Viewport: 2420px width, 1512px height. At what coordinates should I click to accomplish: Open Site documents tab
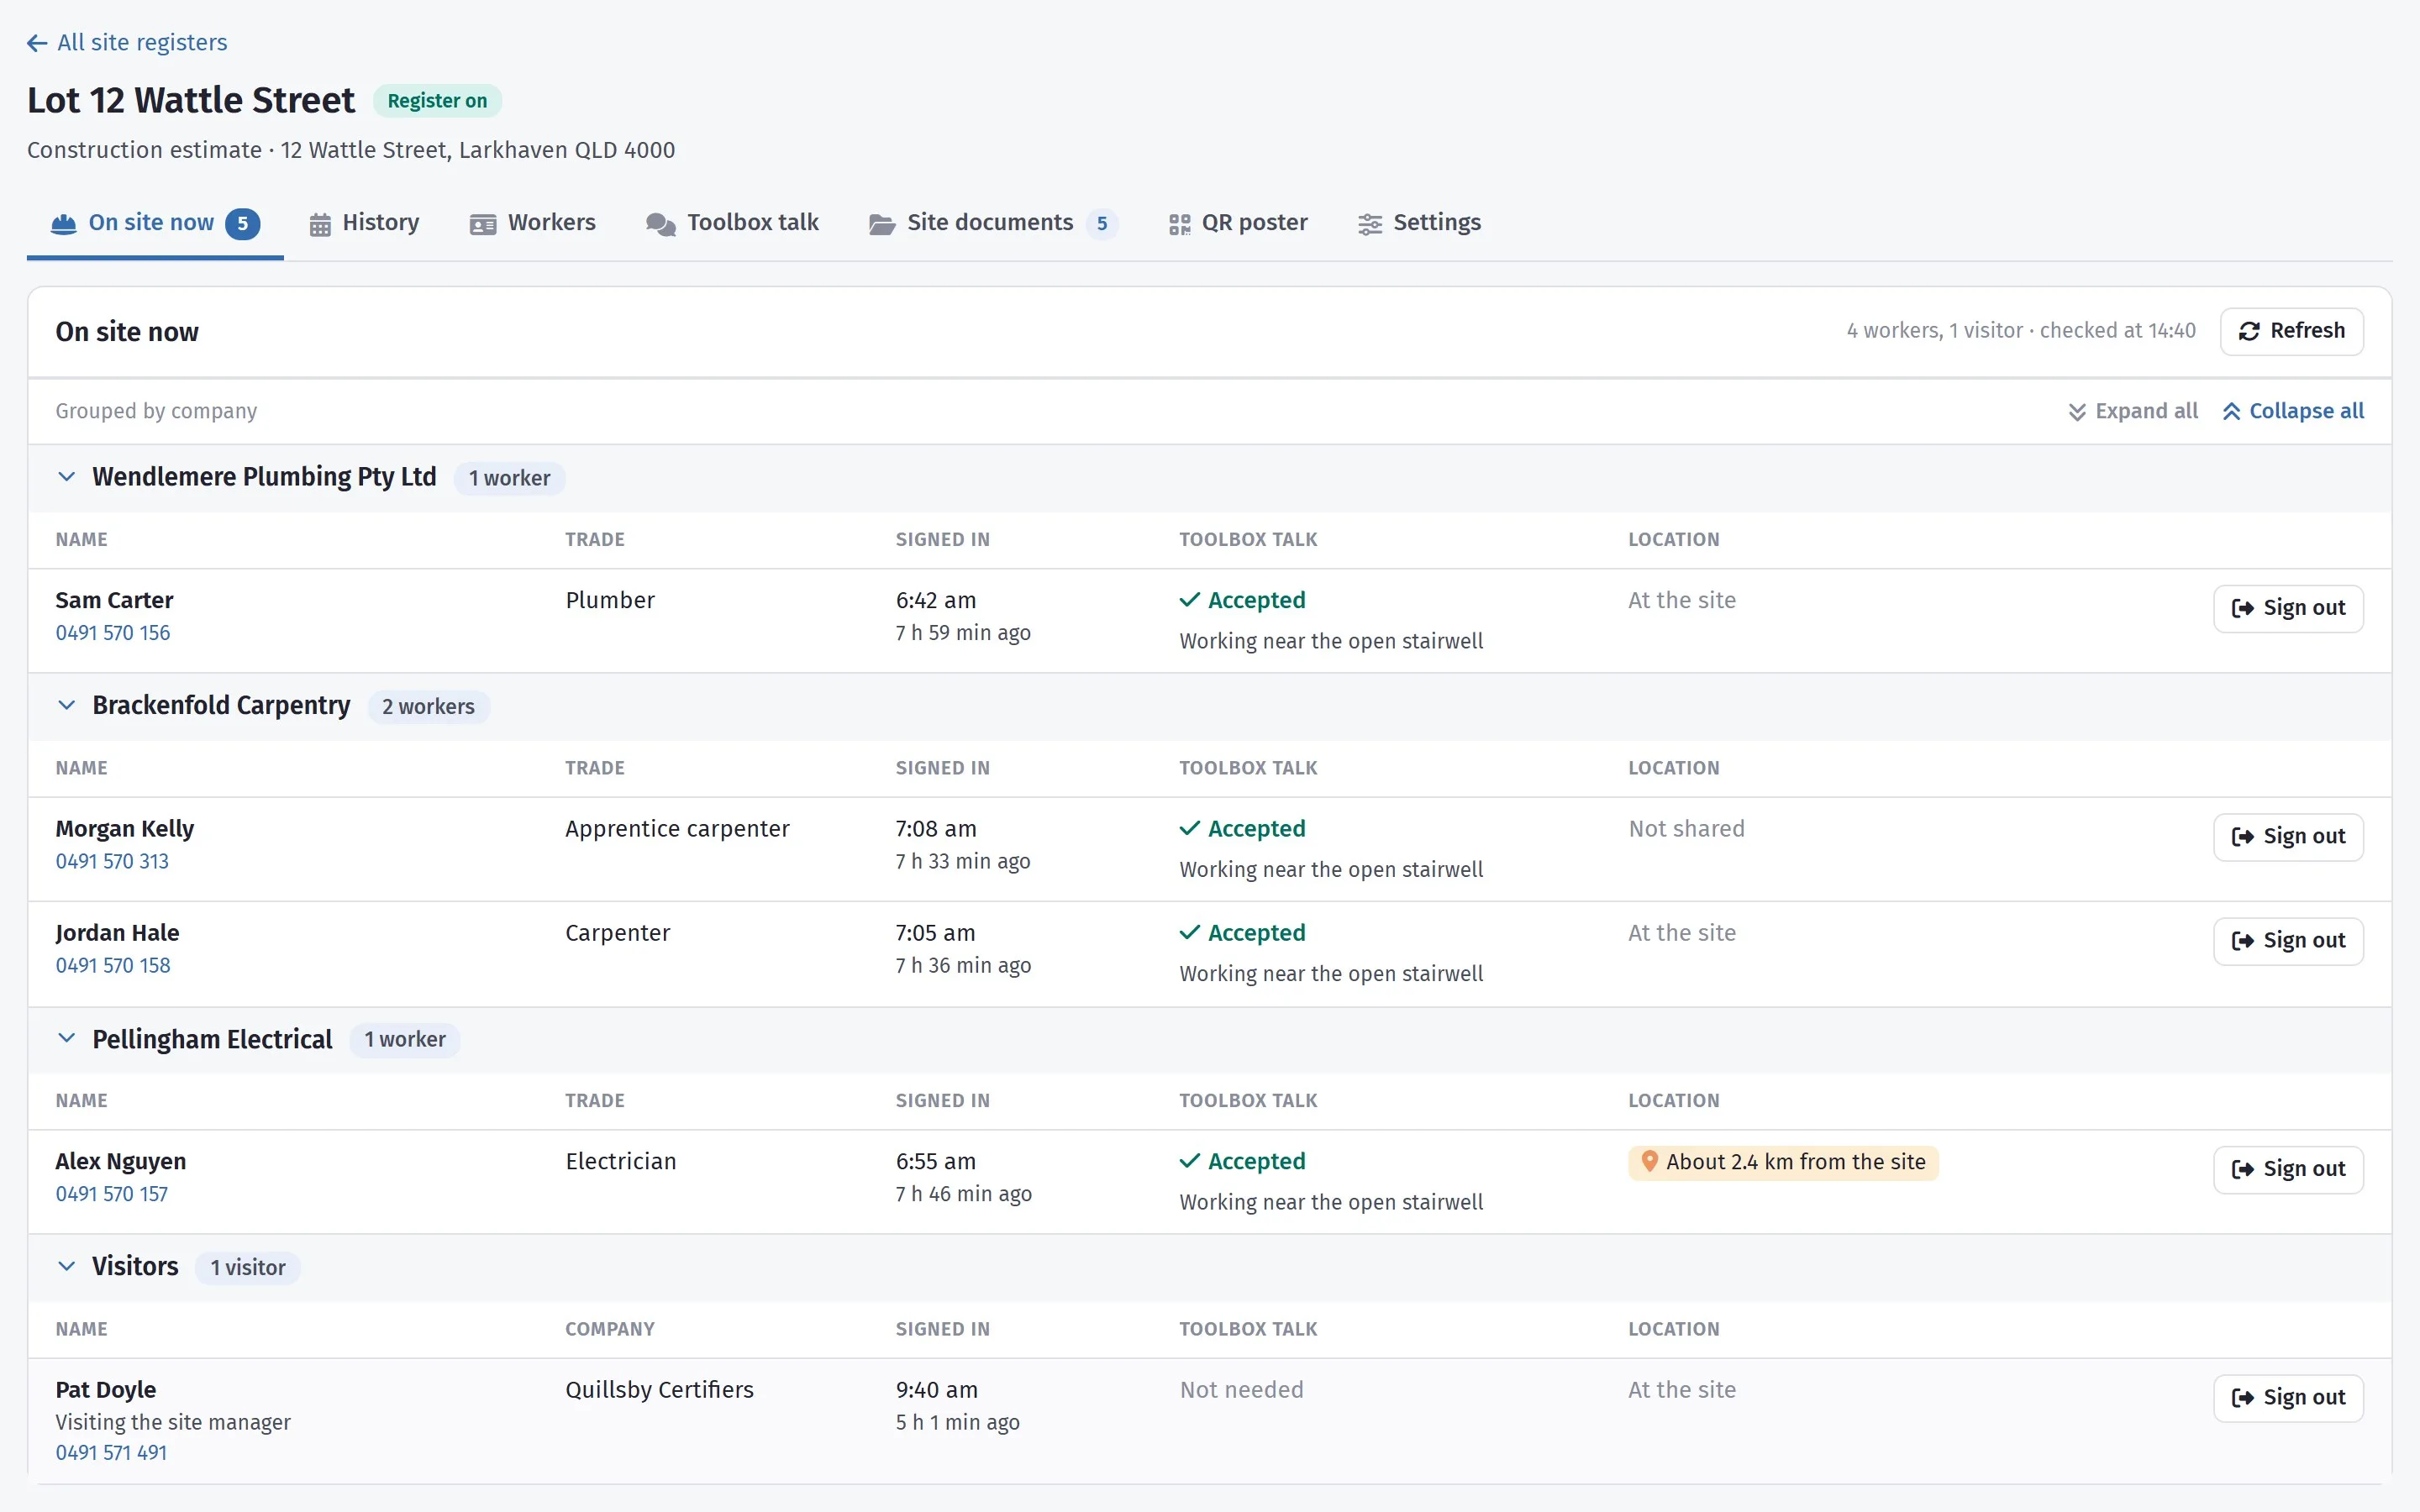point(993,223)
